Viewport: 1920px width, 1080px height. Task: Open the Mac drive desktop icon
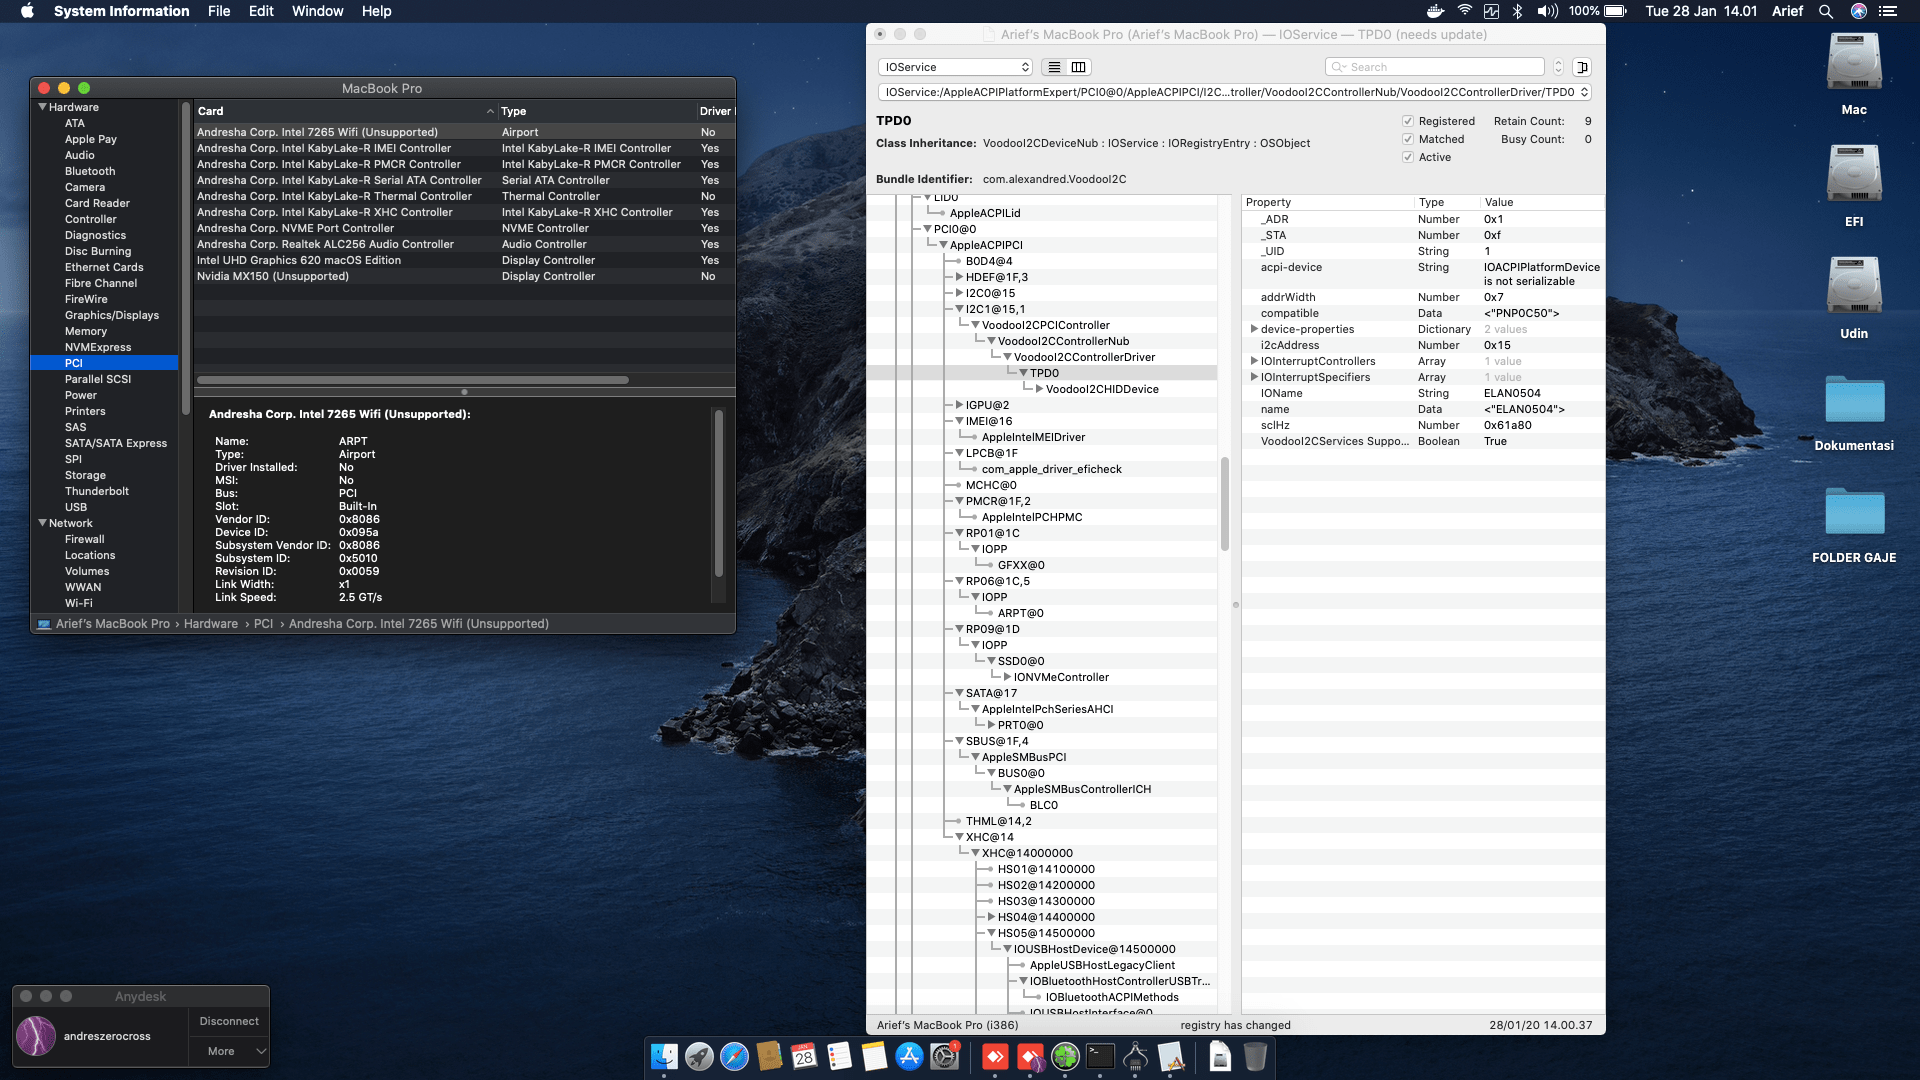coord(1854,62)
